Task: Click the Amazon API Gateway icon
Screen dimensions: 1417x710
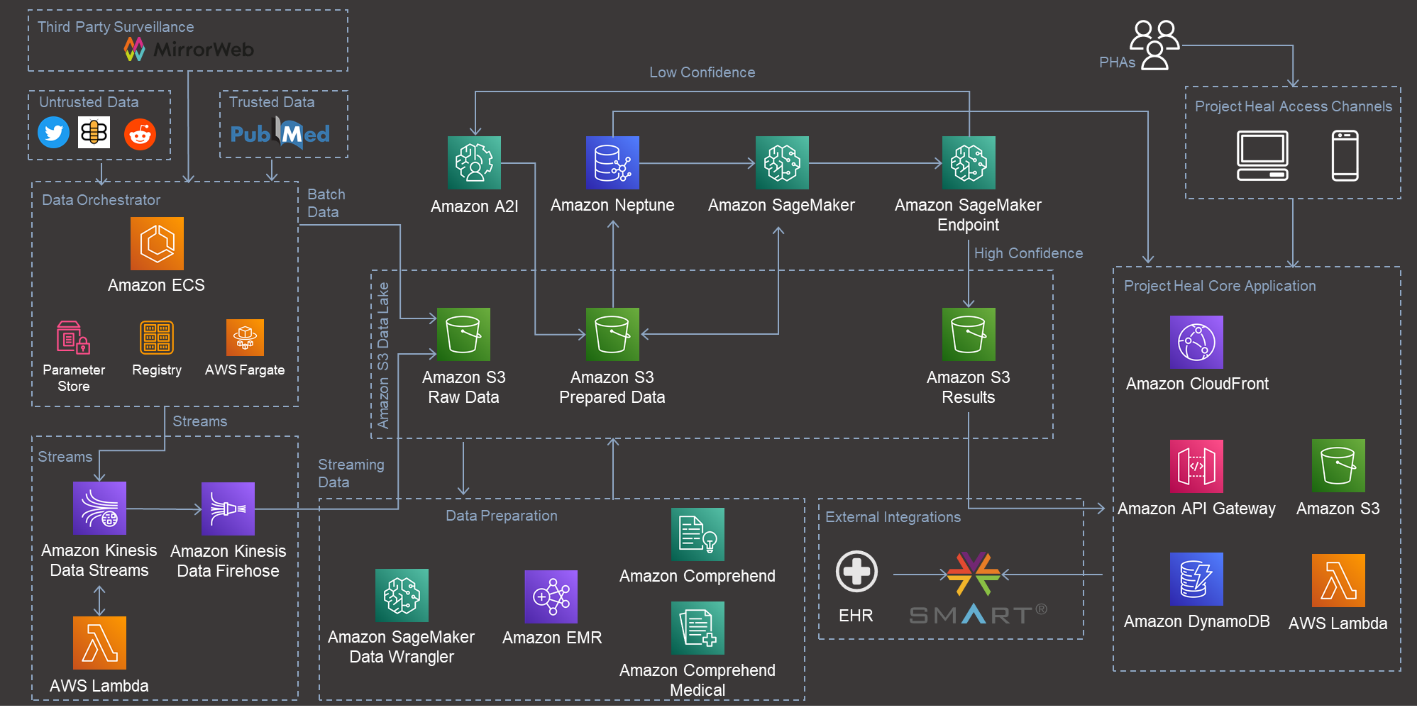Action: click(x=1197, y=467)
